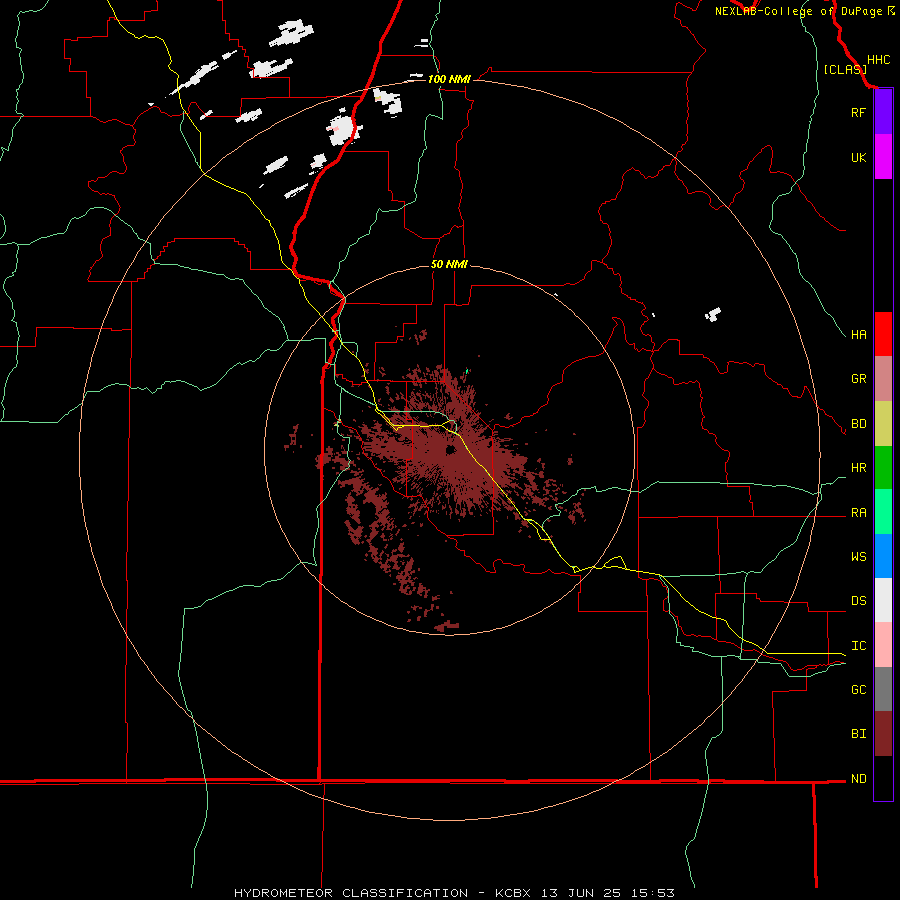Click the "50 NMI" range ring label
This screenshot has height=900, width=900.
click(449, 264)
